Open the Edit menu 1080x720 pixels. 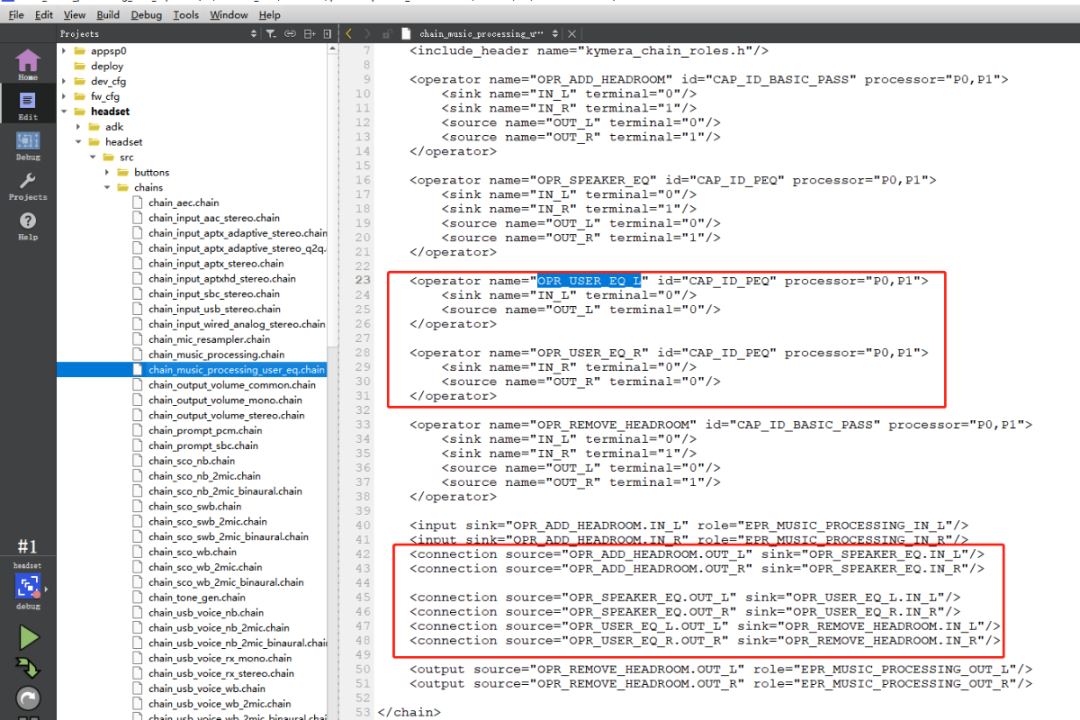pyautogui.click(x=43, y=14)
